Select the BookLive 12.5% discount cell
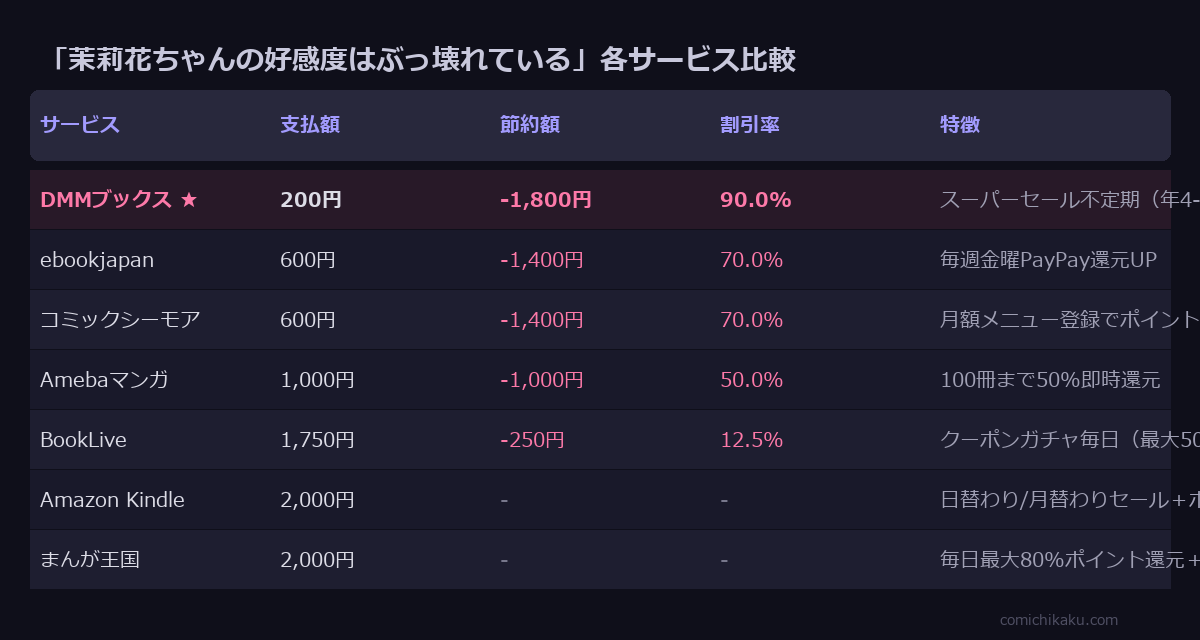 coord(751,440)
